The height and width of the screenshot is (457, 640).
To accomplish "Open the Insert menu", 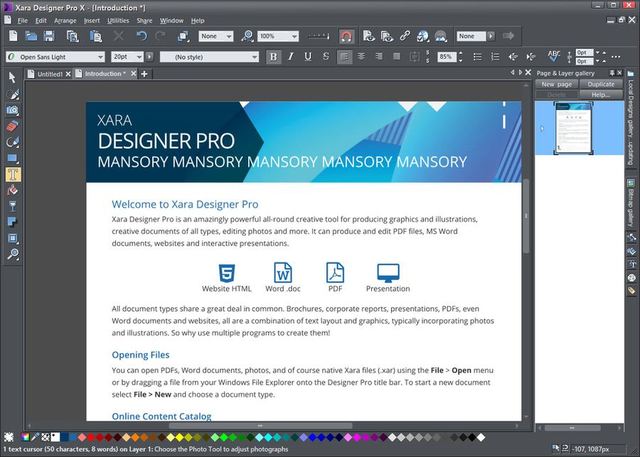I will point(91,21).
